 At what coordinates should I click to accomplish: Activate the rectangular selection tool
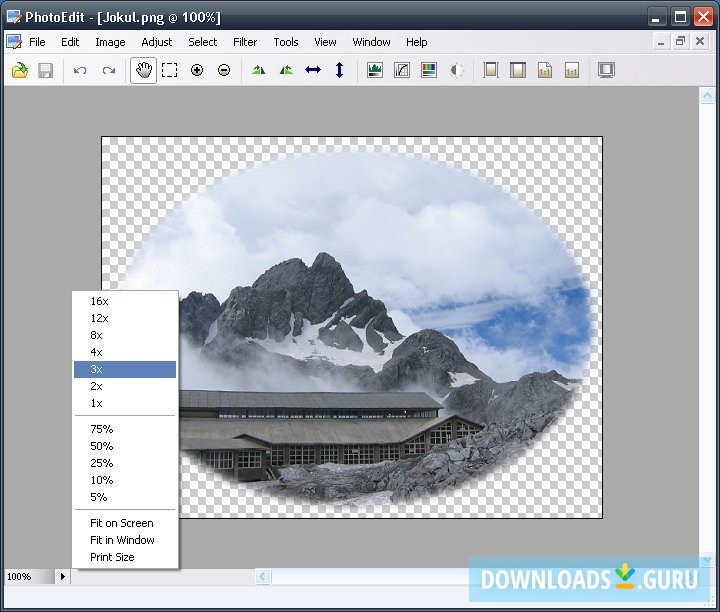[x=170, y=70]
